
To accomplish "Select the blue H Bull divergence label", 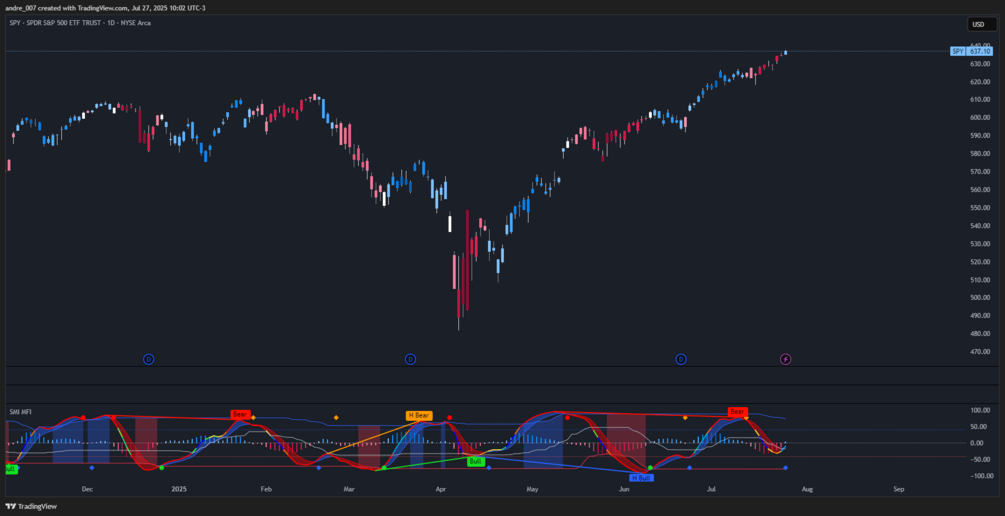I will (641, 478).
